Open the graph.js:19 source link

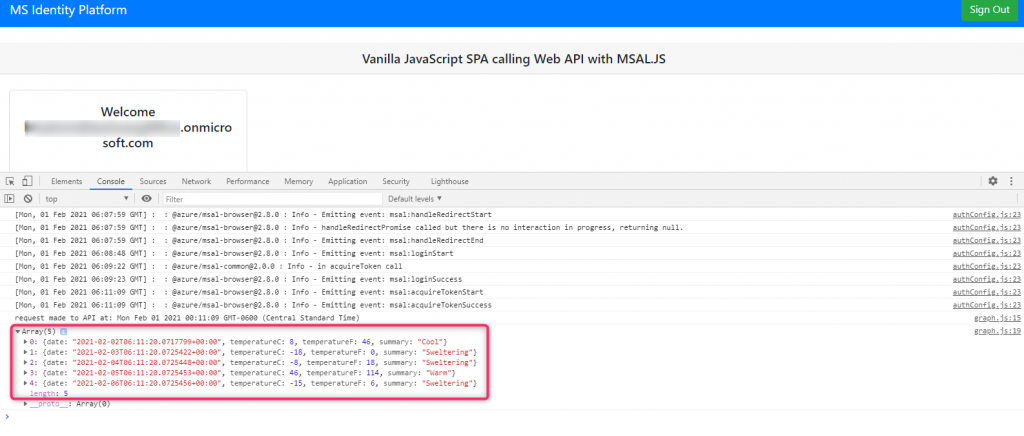tap(997, 332)
